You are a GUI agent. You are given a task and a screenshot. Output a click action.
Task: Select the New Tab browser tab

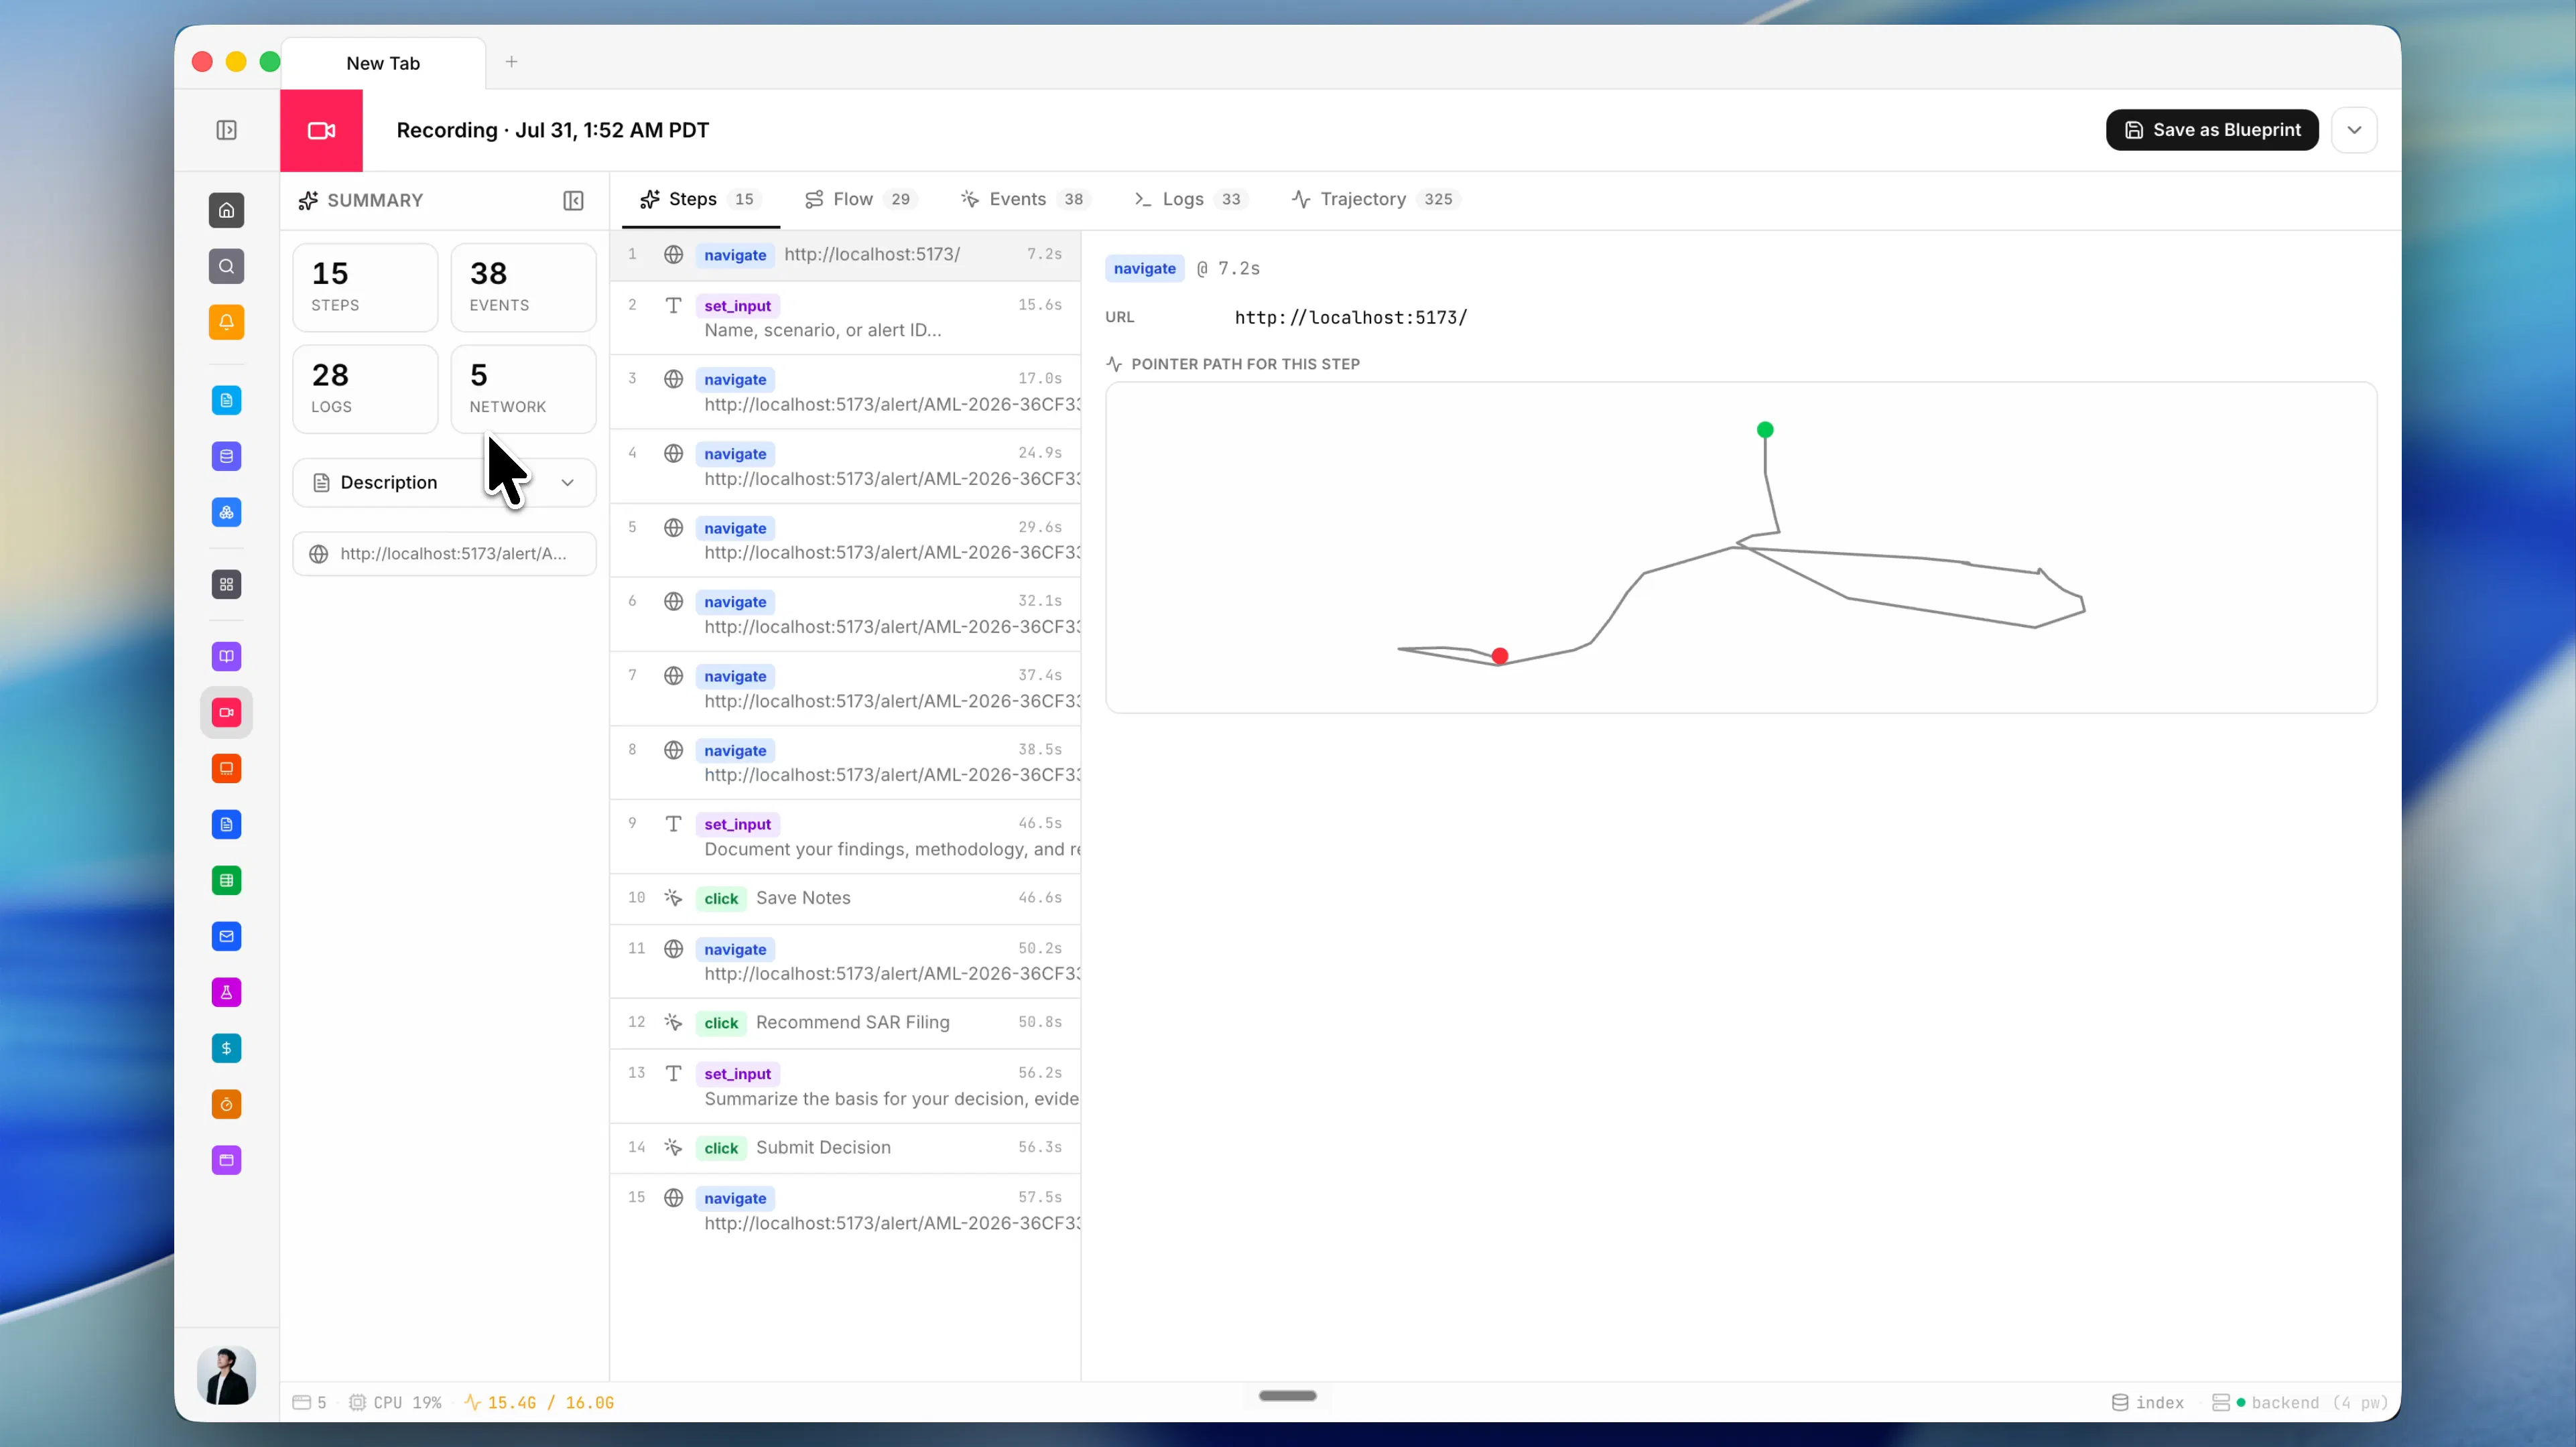383,63
